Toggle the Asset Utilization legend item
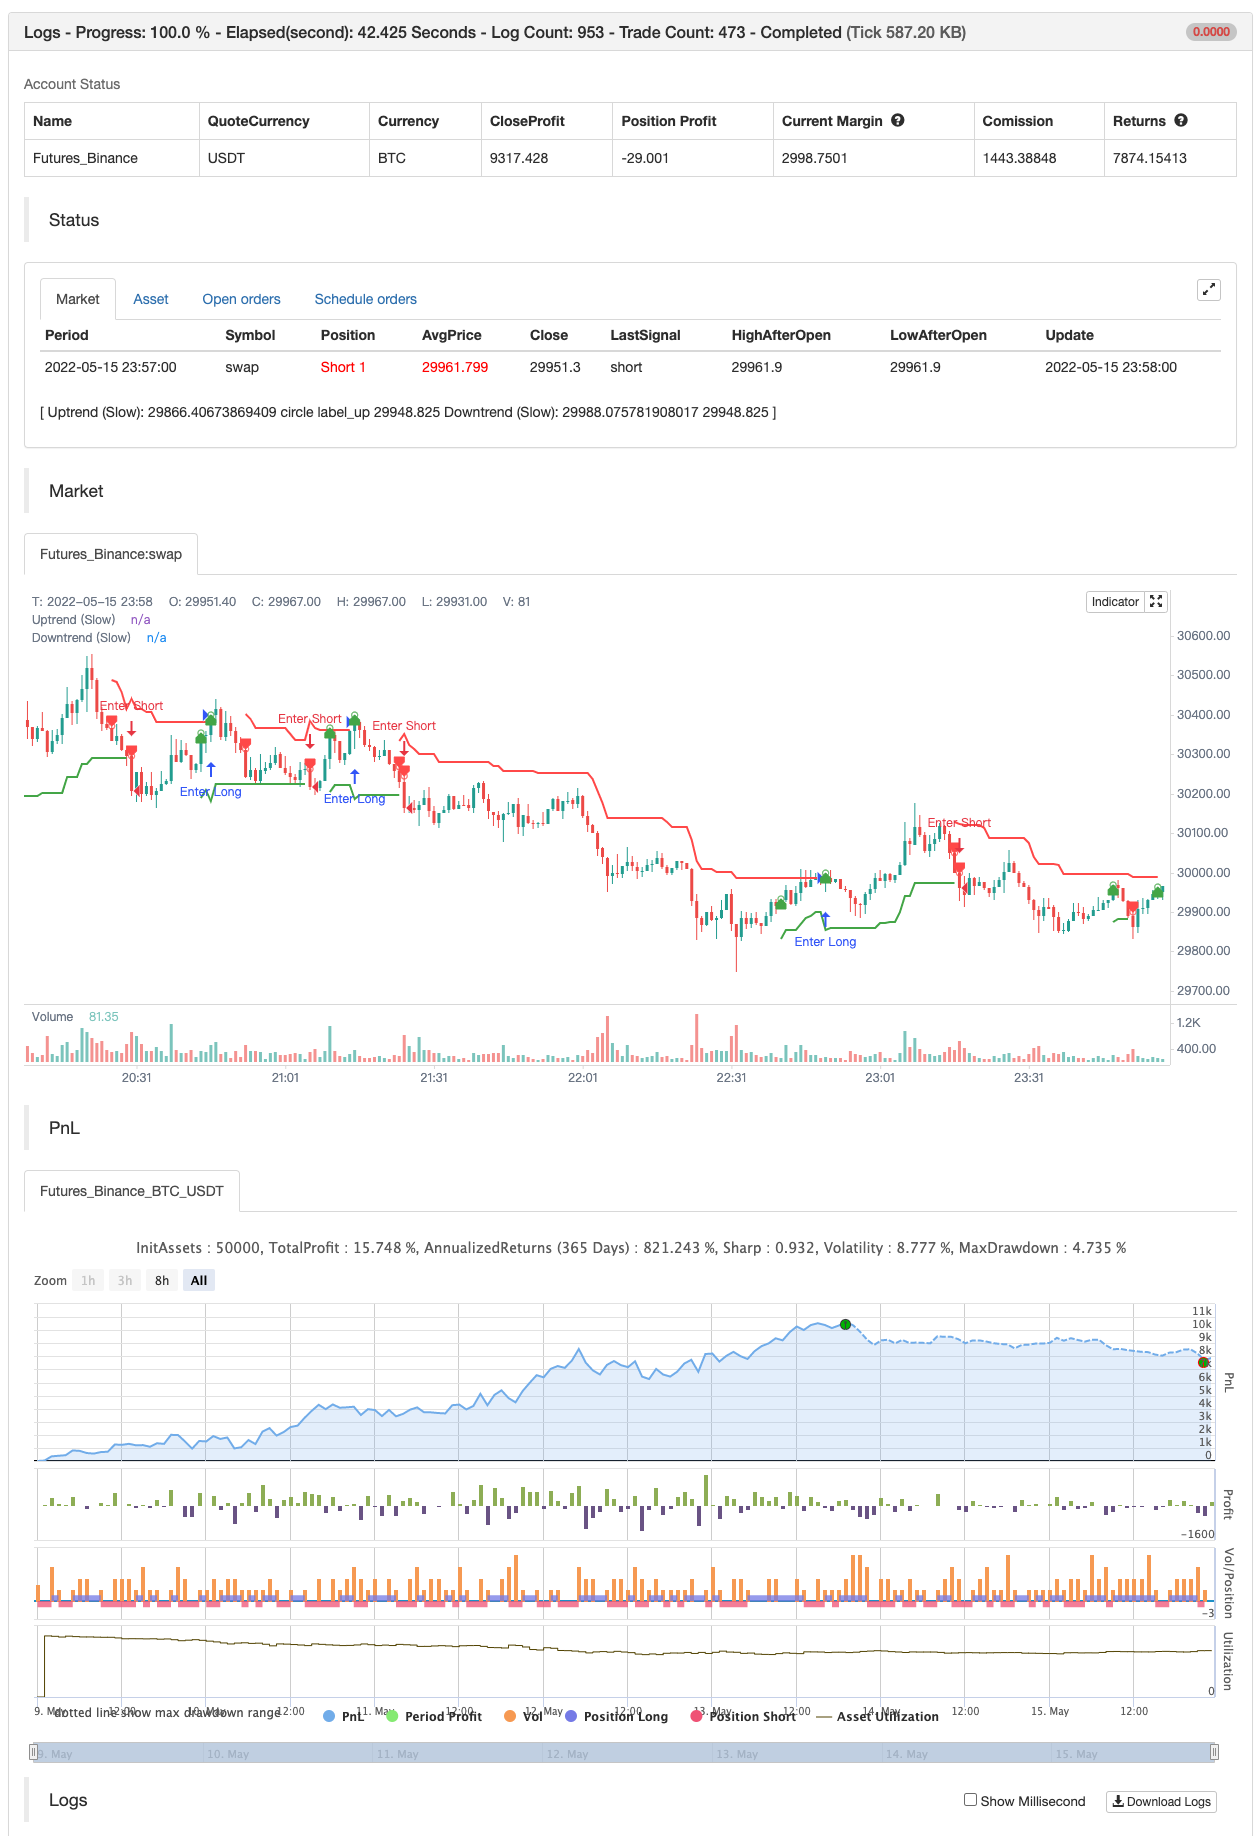 click(878, 1716)
